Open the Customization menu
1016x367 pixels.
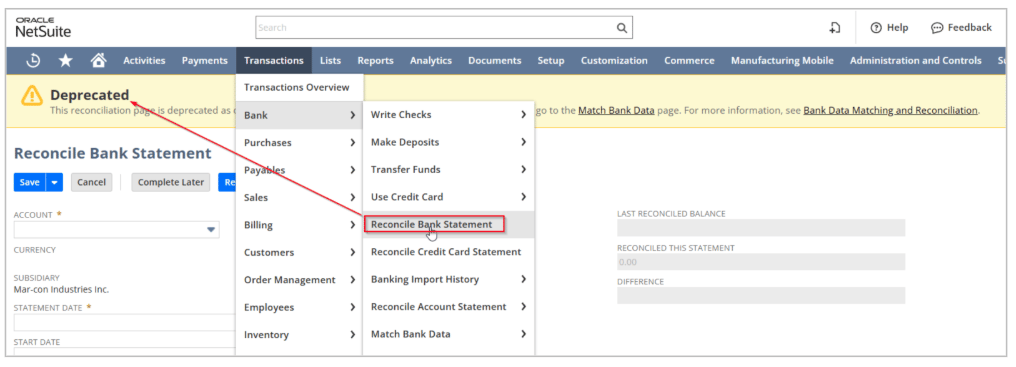click(x=614, y=60)
